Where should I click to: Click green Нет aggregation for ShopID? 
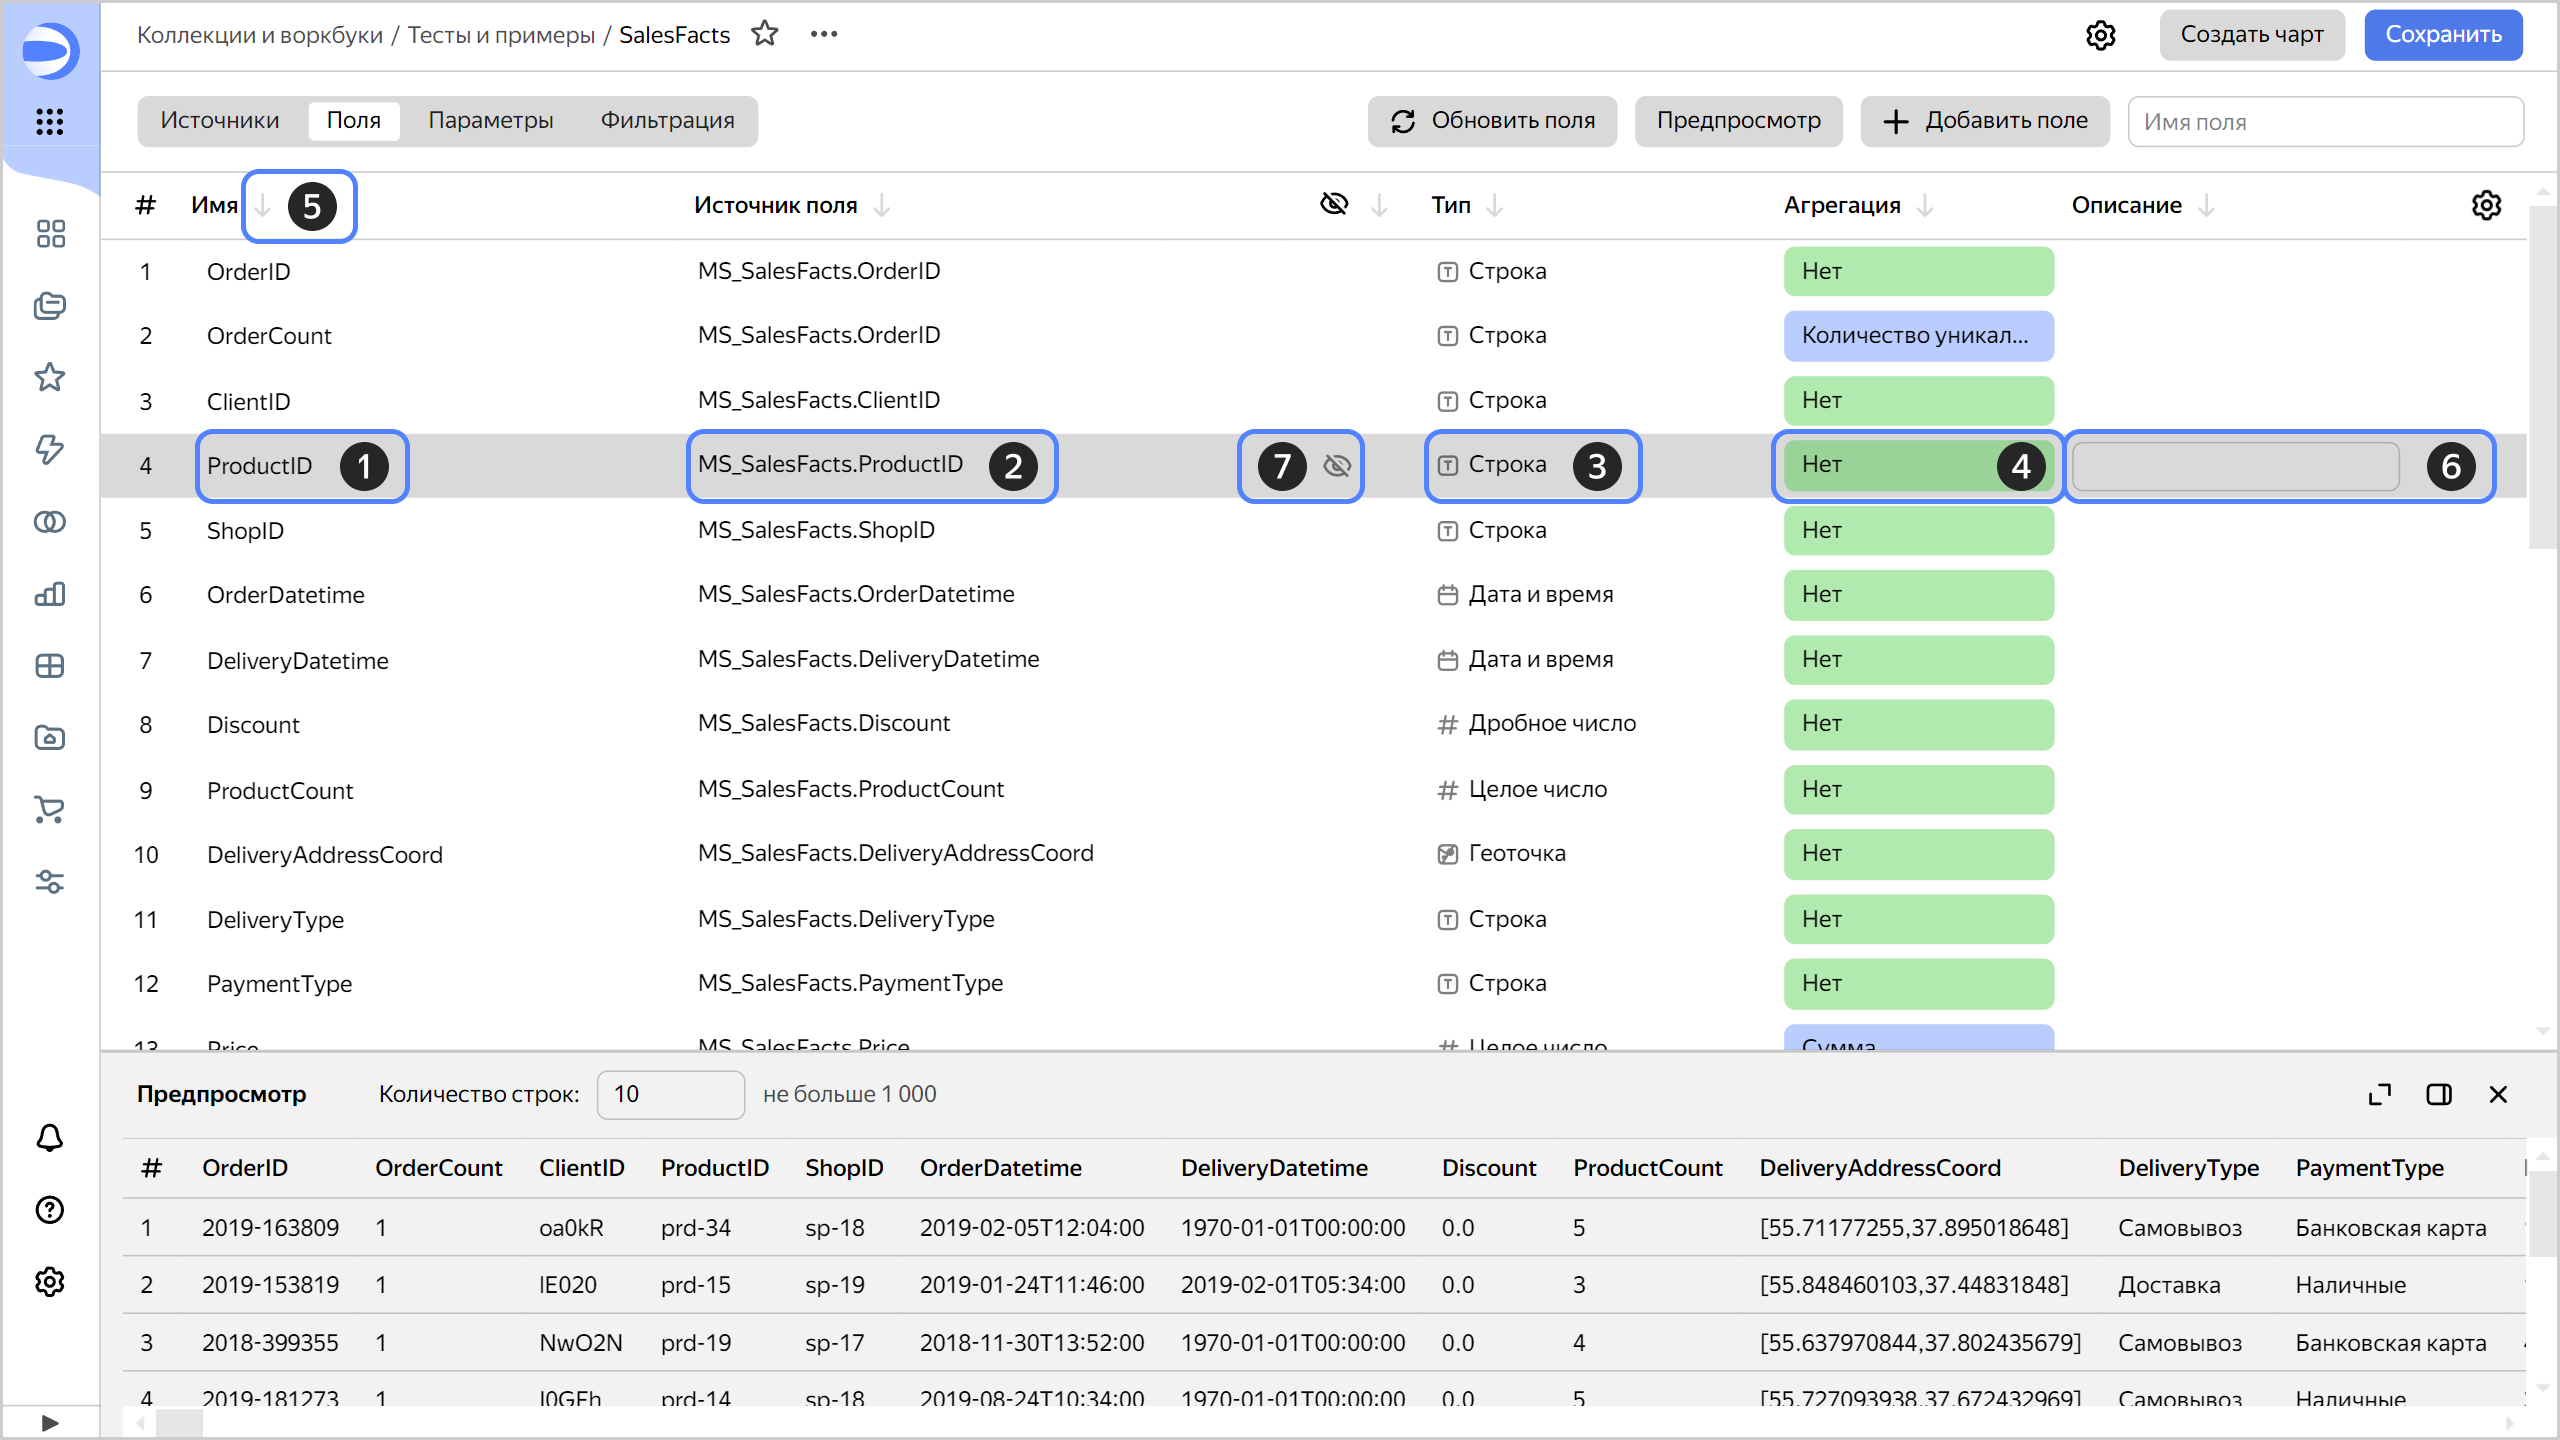point(1918,530)
